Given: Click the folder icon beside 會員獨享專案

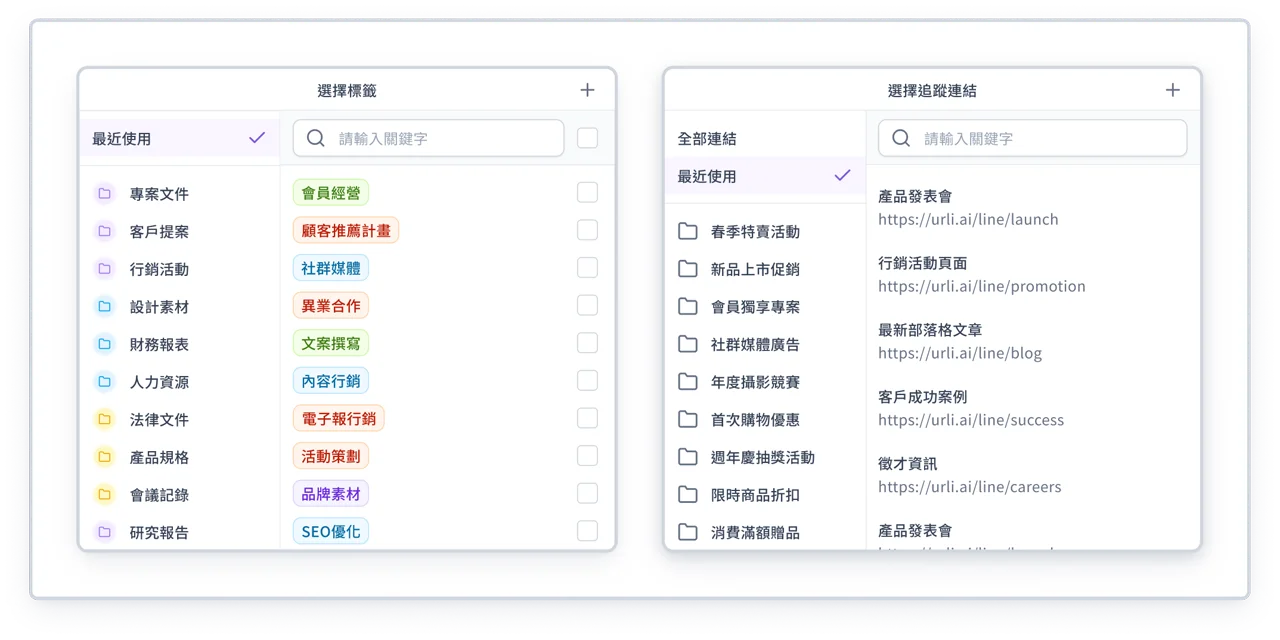Looking at the screenshot, I should pyautogui.click(x=688, y=307).
